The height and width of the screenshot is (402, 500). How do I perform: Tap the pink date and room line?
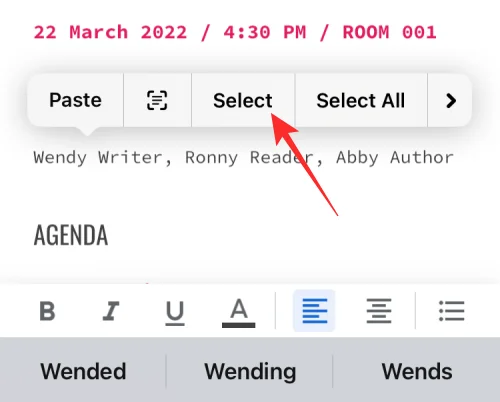click(x=235, y=32)
